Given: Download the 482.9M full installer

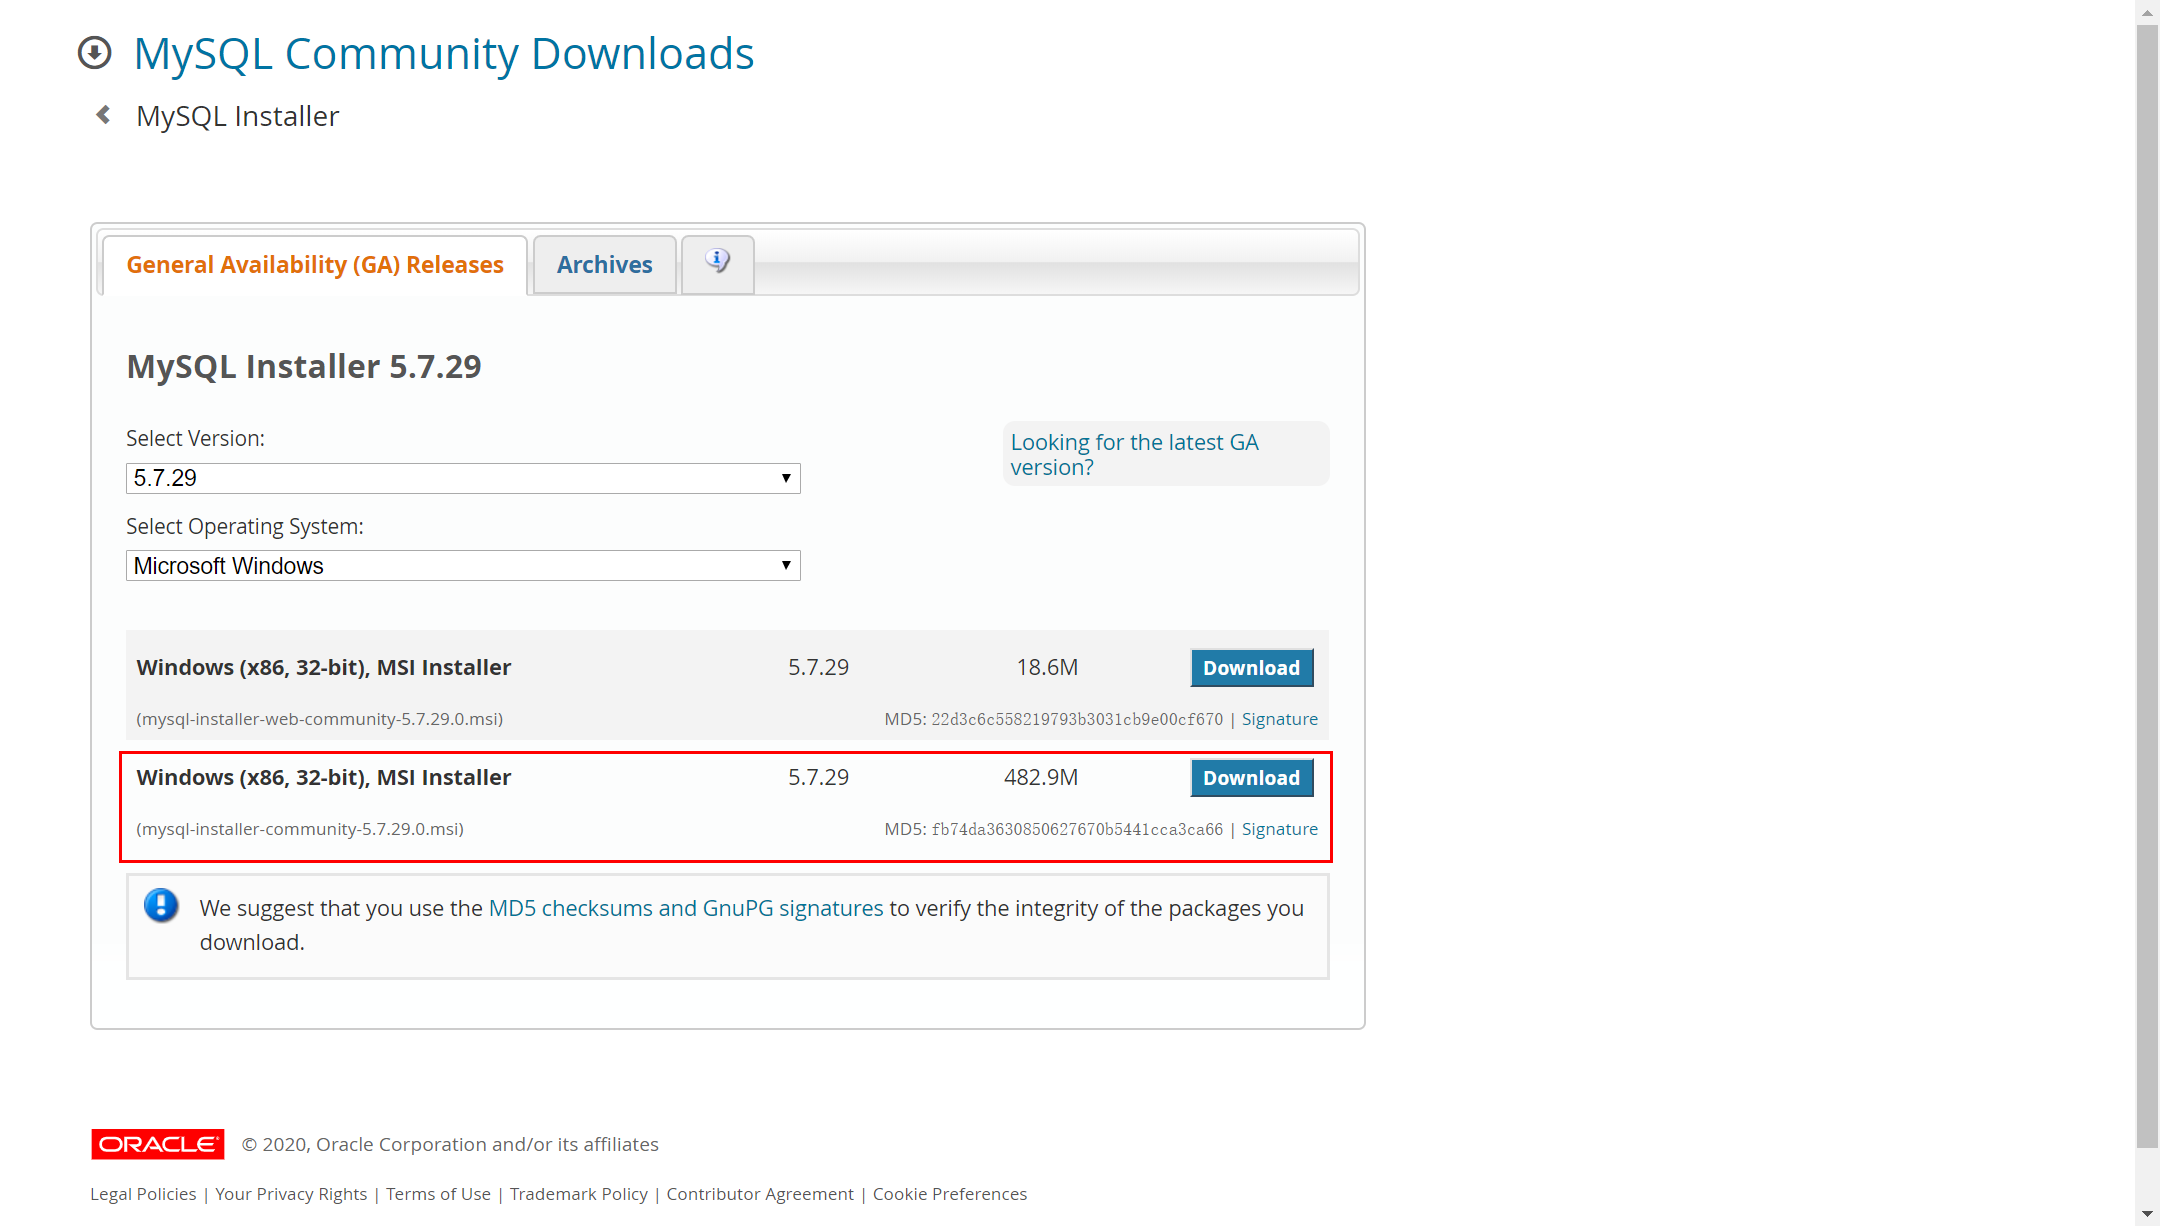Looking at the screenshot, I should [1251, 778].
